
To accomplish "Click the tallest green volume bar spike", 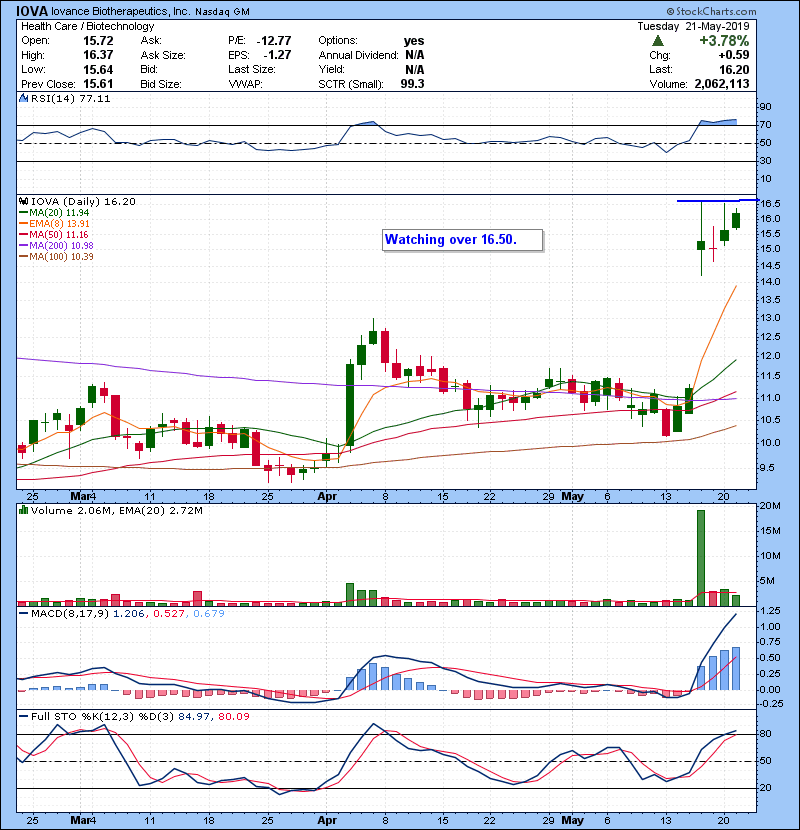I will point(701,558).
